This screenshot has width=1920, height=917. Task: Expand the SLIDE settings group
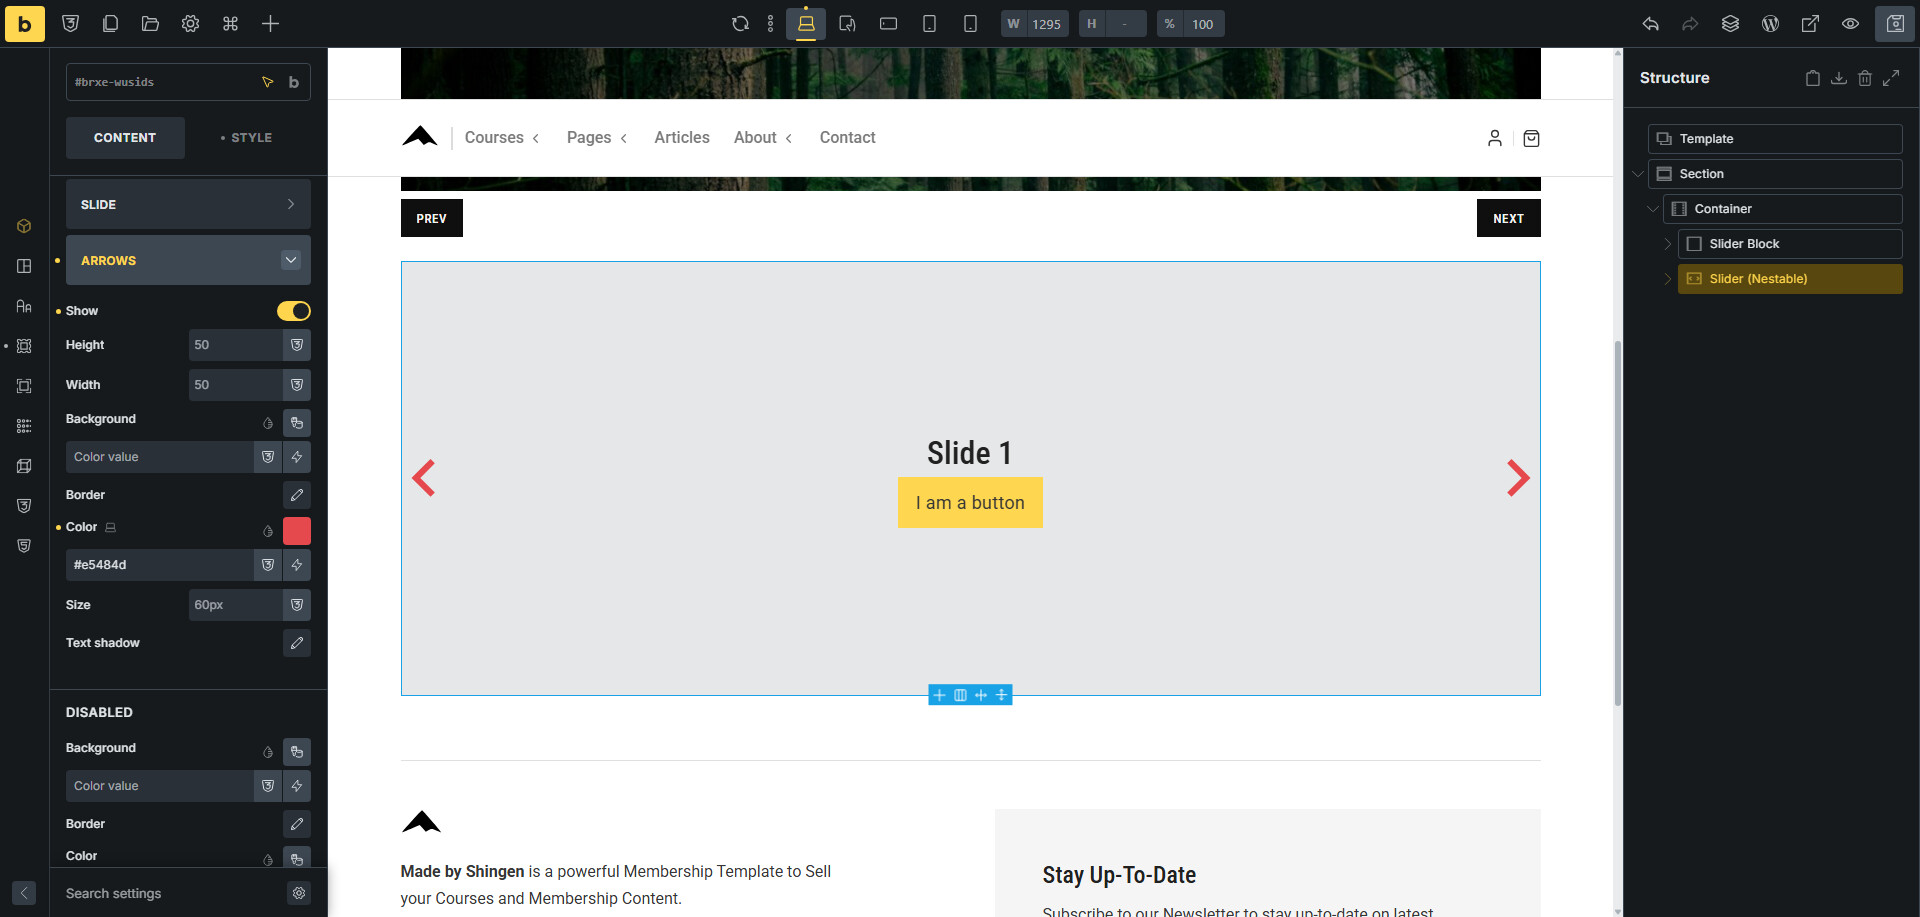point(188,205)
